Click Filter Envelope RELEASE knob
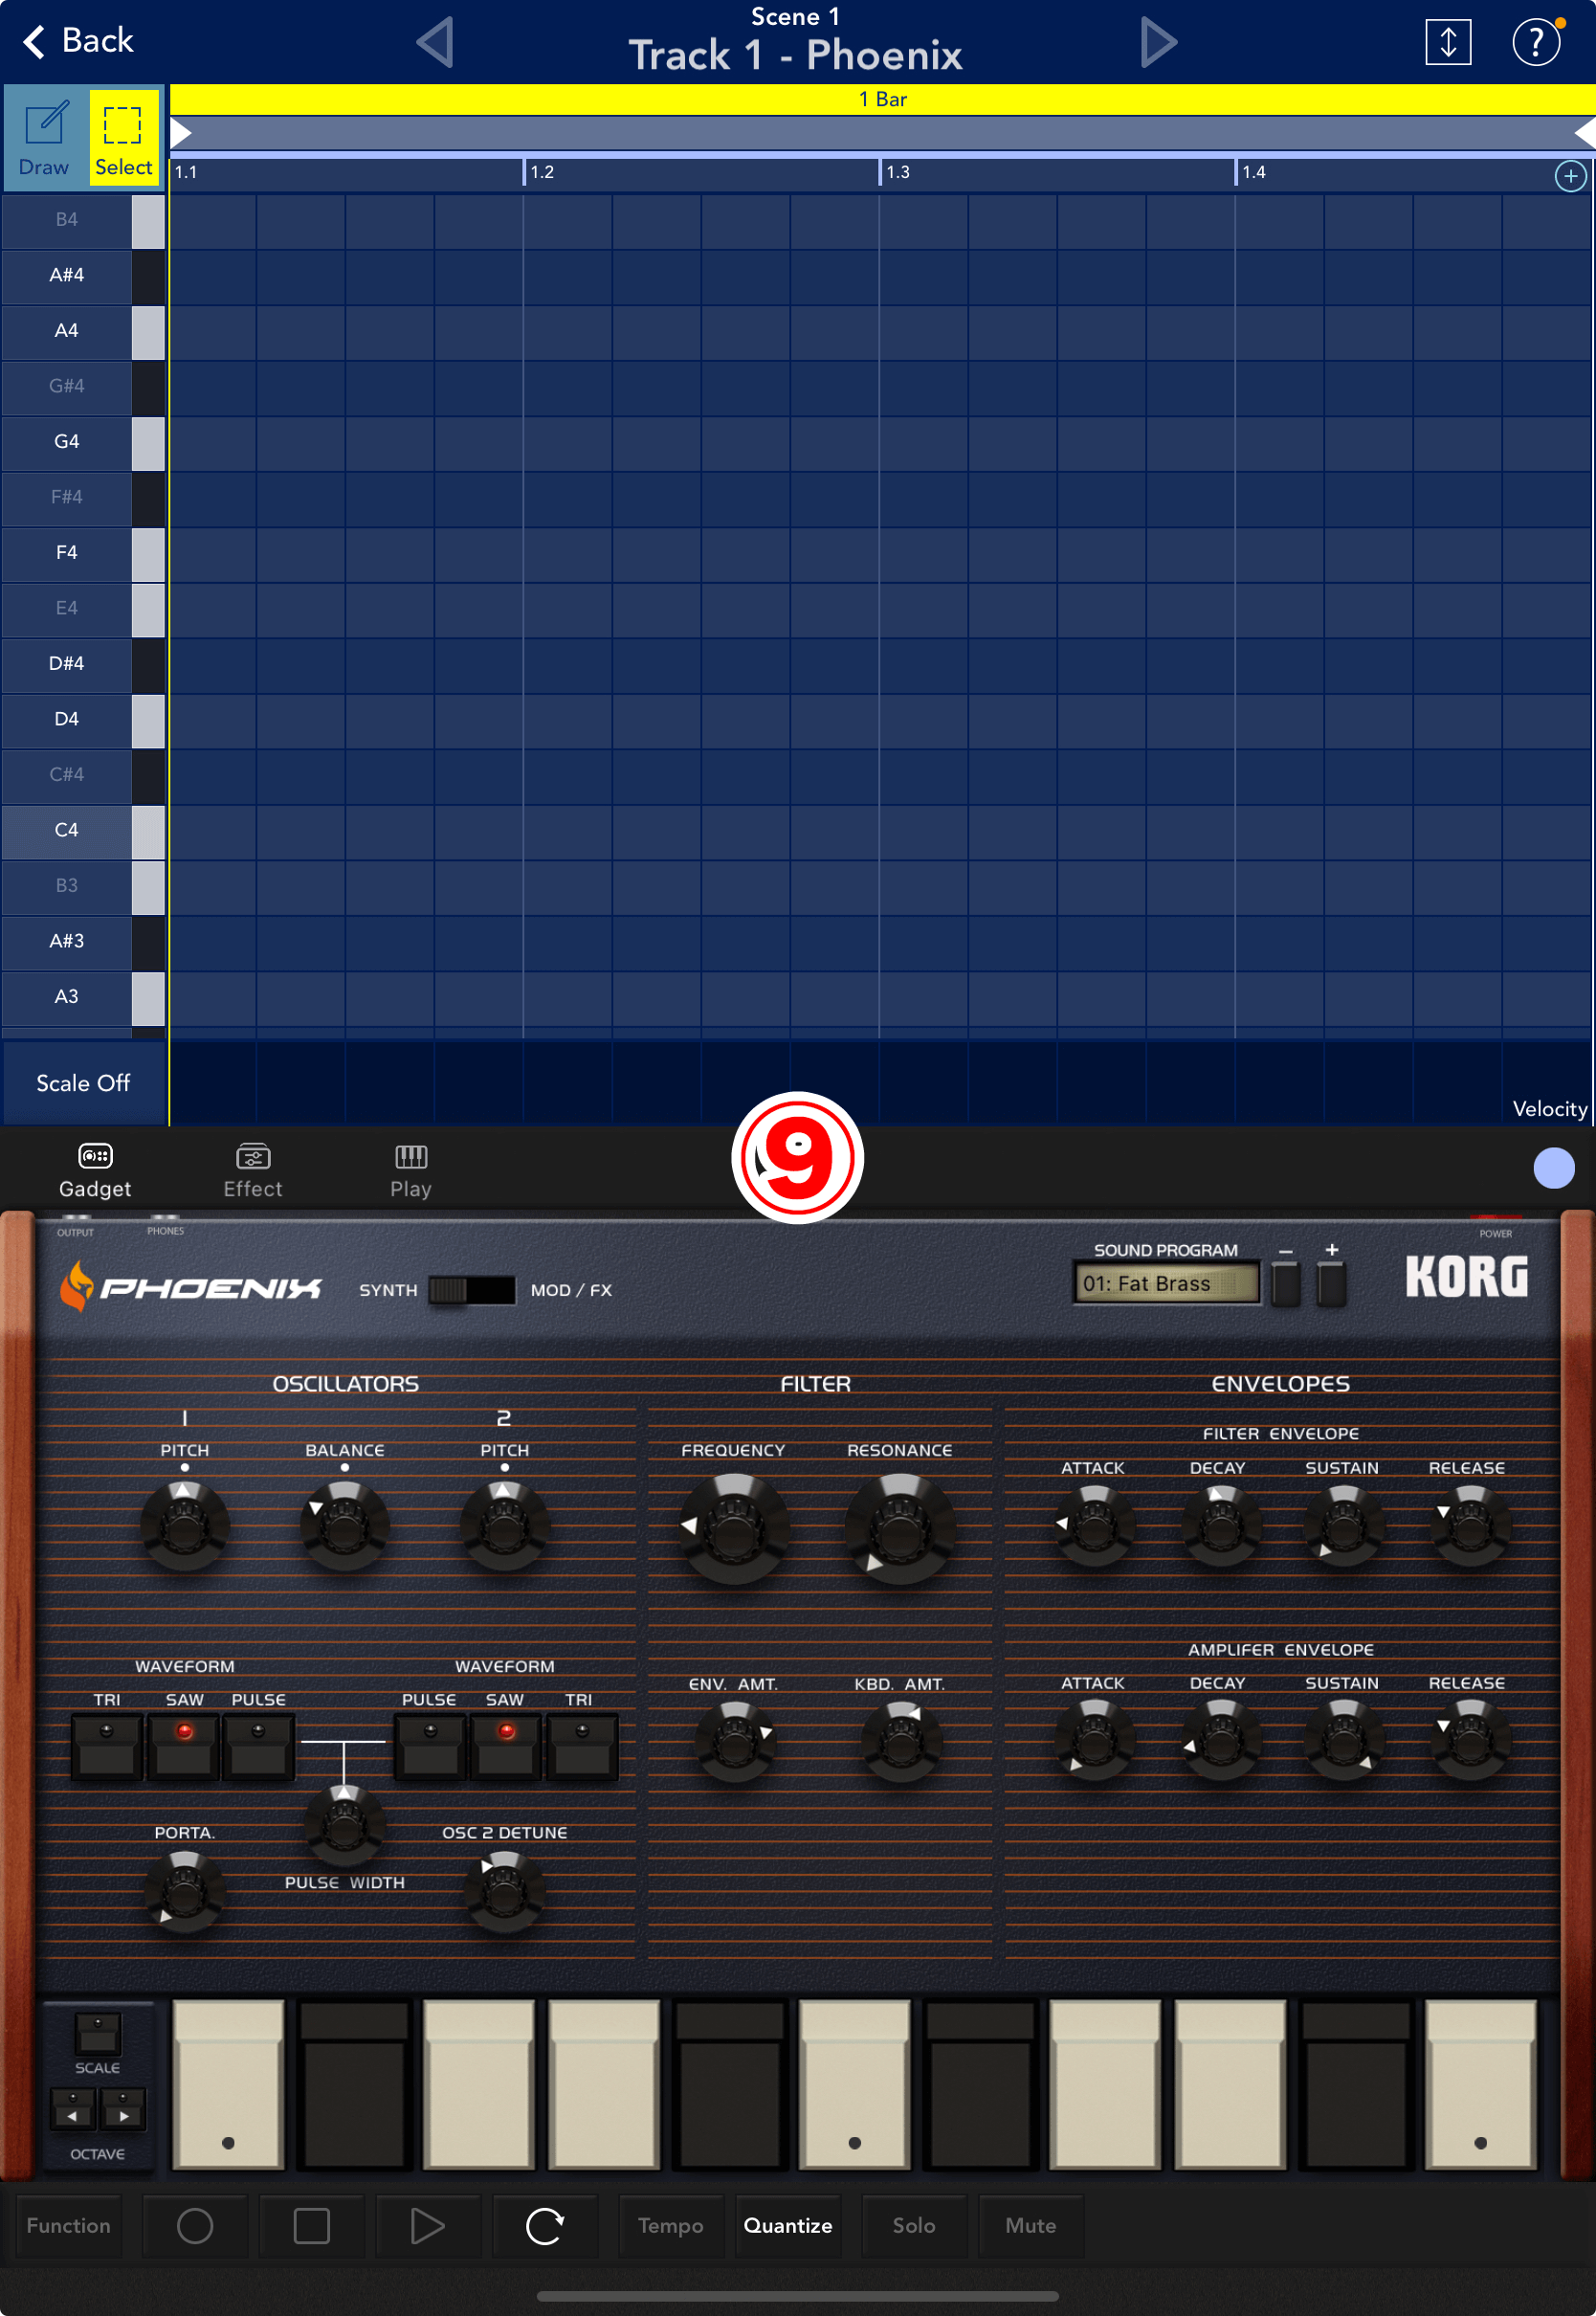1596x2316 pixels. [1469, 1525]
